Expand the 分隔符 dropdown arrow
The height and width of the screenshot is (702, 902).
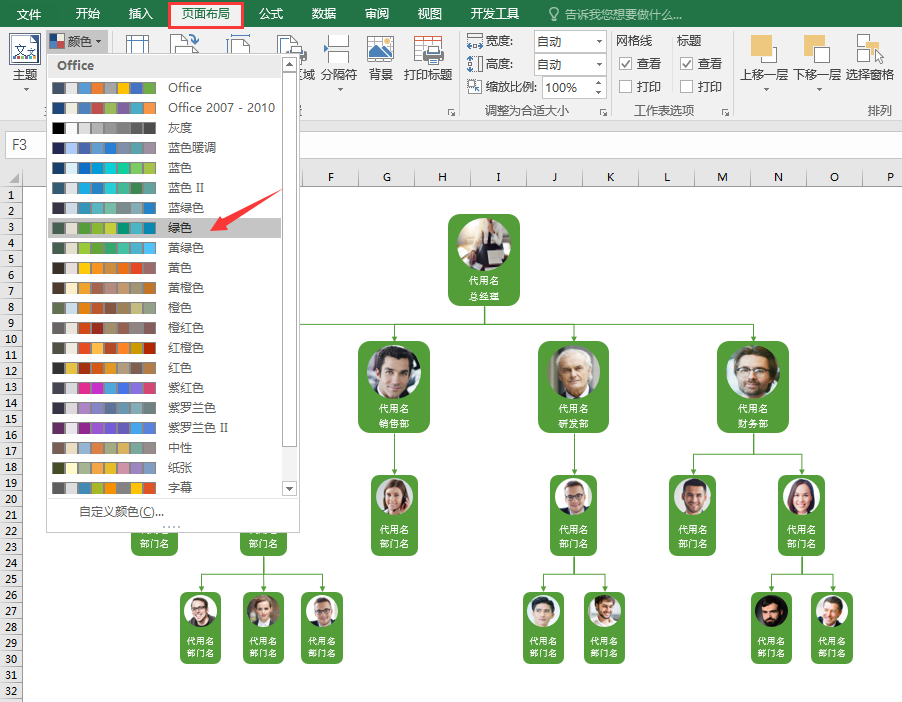coord(340,89)
